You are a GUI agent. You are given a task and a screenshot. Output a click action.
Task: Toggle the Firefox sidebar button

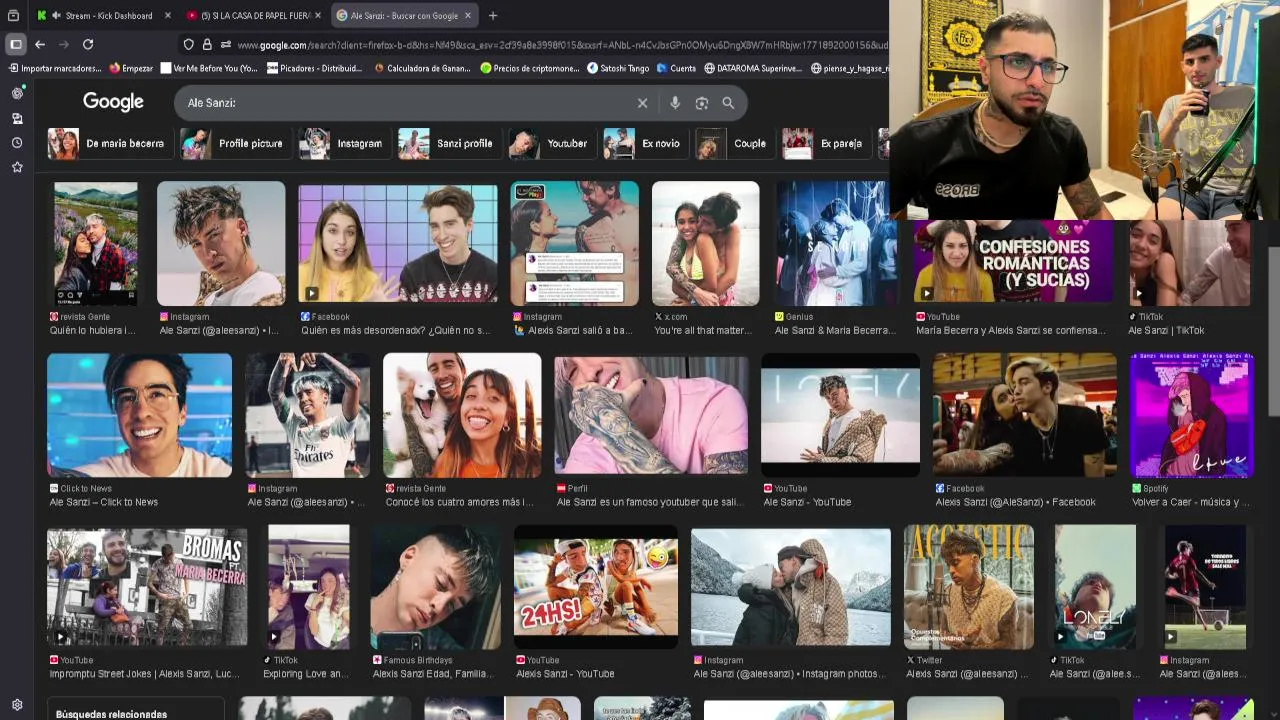(x=16, y=44)
